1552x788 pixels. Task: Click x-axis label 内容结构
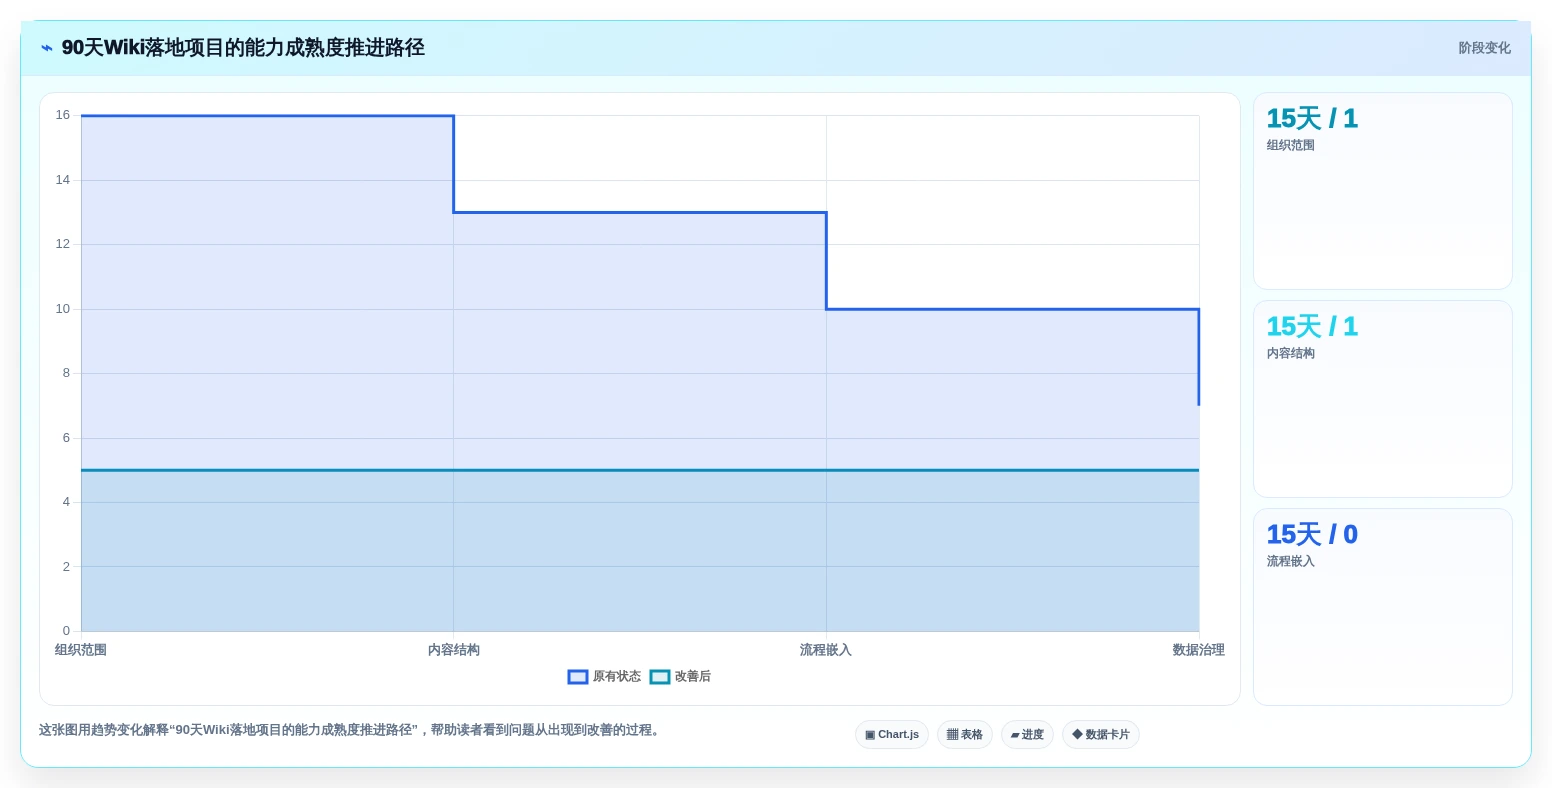[454, 650]
